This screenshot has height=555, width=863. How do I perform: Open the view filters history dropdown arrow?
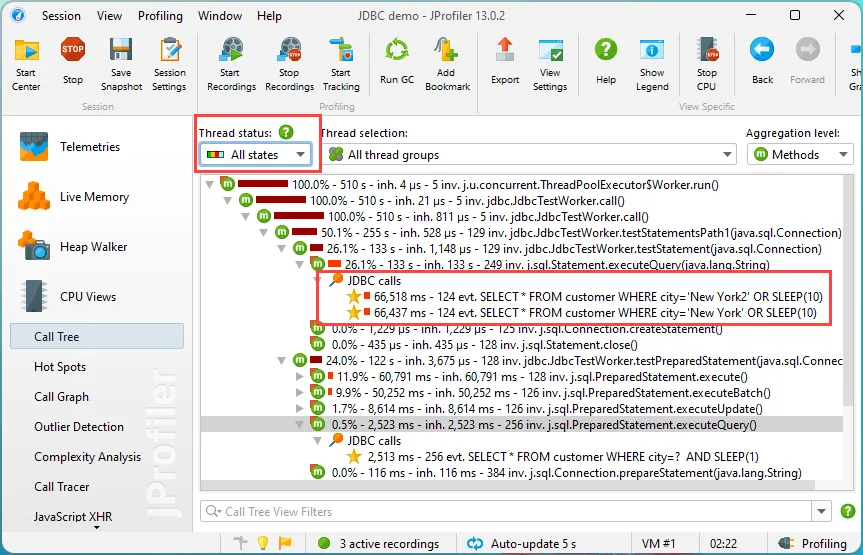click(x=821, y=511)
